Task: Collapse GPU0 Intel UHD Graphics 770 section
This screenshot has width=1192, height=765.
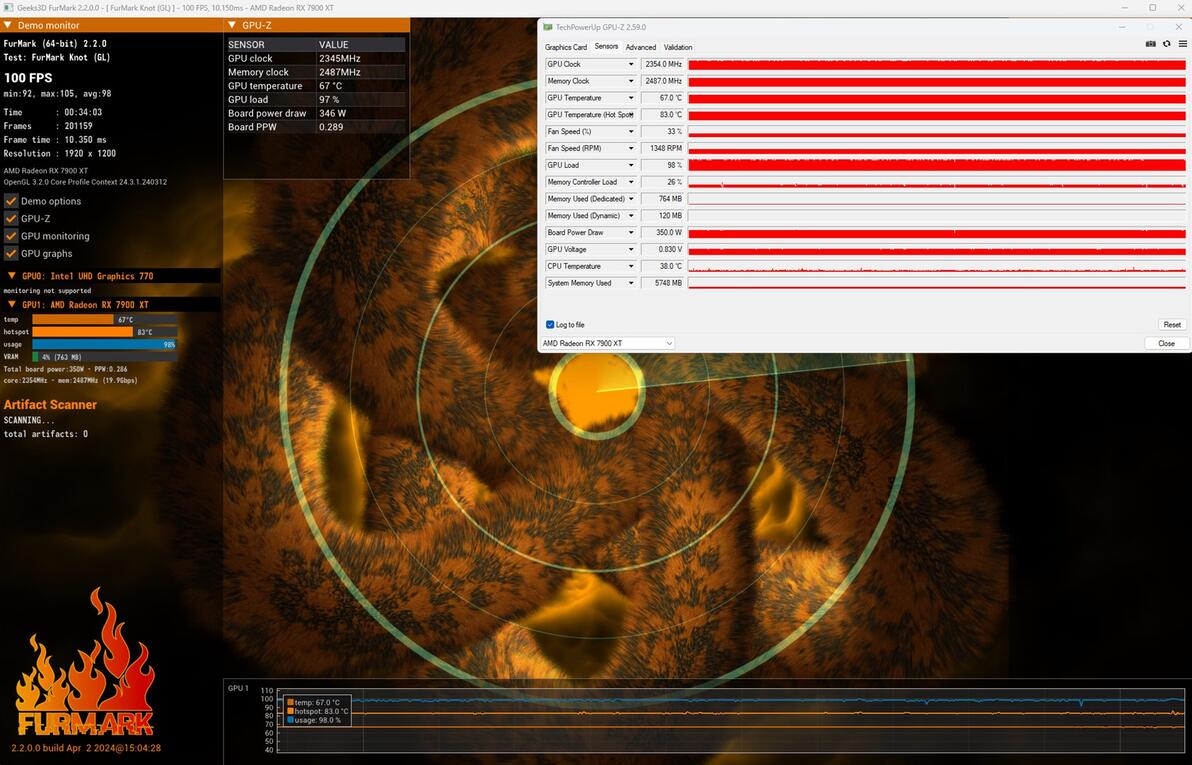Action: click(x=11, y=276)
